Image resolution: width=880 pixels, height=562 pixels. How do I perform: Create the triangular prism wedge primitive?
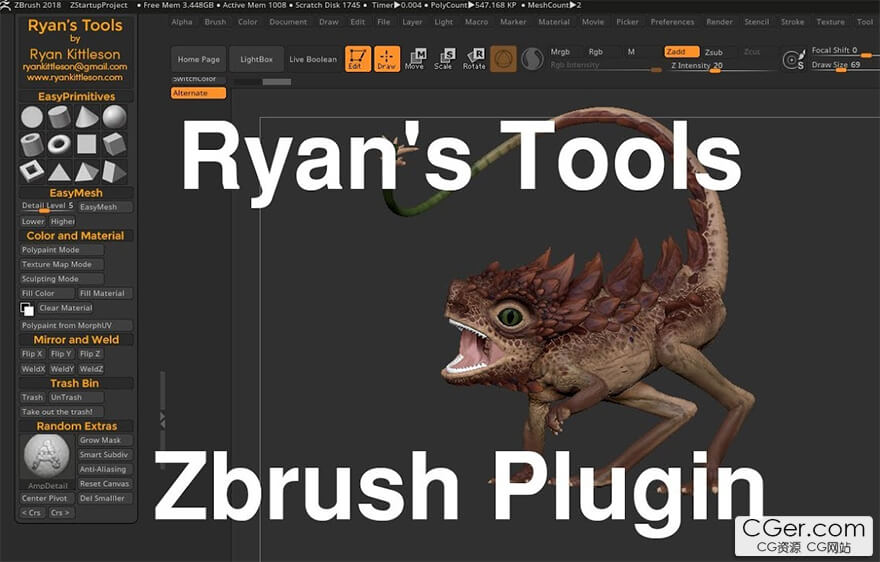click(114, 171)
